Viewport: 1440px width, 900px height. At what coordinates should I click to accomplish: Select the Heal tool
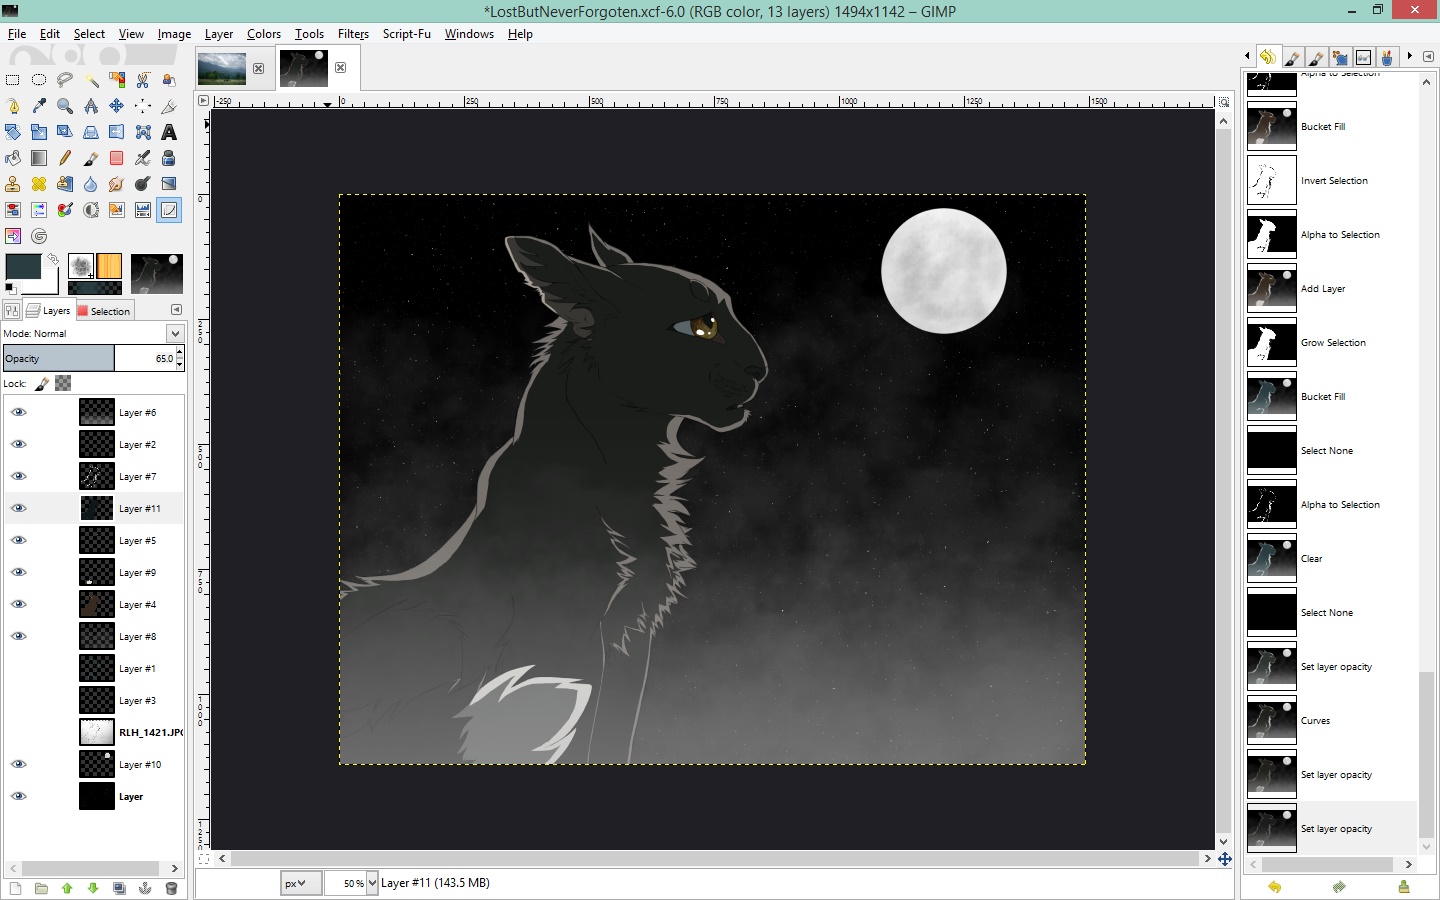(38, 183)
